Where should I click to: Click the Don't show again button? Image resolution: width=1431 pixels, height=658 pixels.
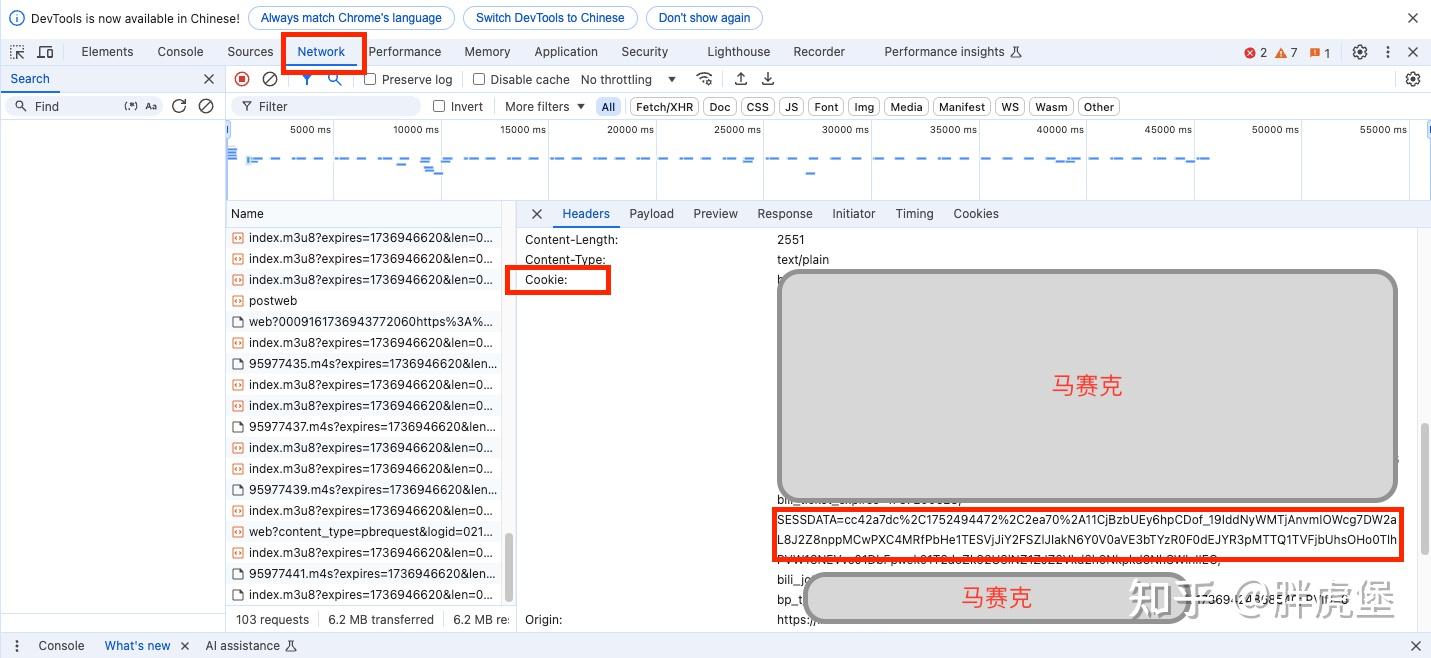(703, 17)
